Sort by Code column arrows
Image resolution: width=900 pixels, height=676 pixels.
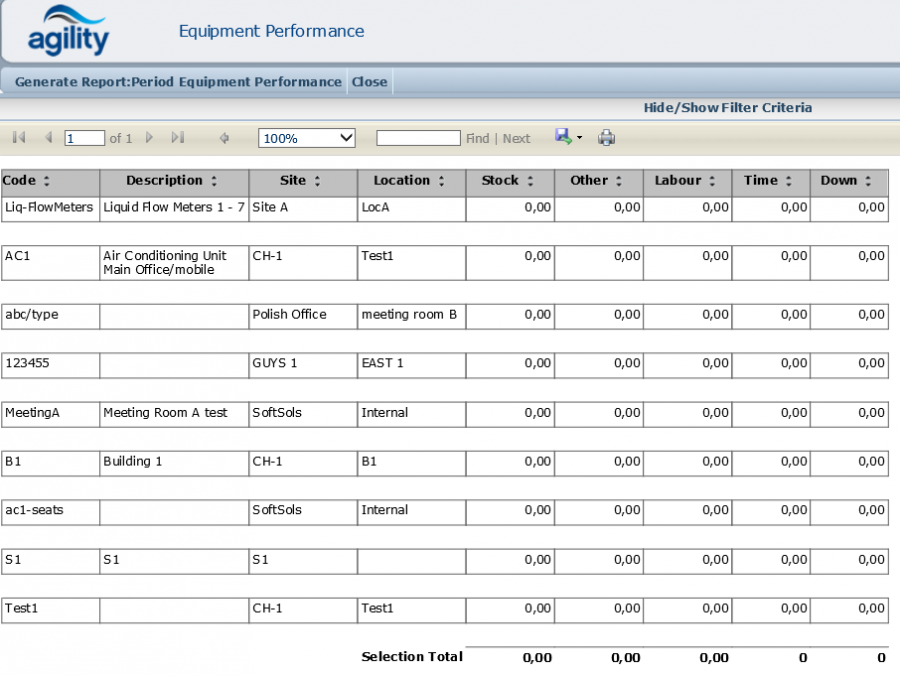[x=46, y=181]
